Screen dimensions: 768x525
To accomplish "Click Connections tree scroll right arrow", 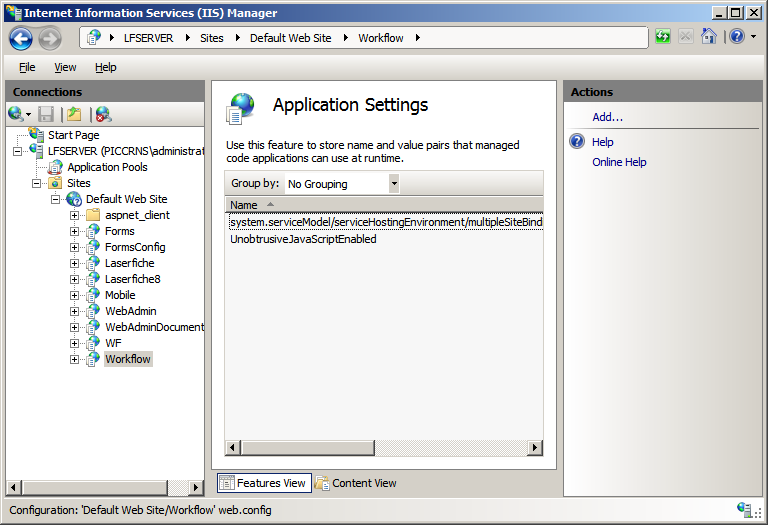I will (x=196, y=487).
